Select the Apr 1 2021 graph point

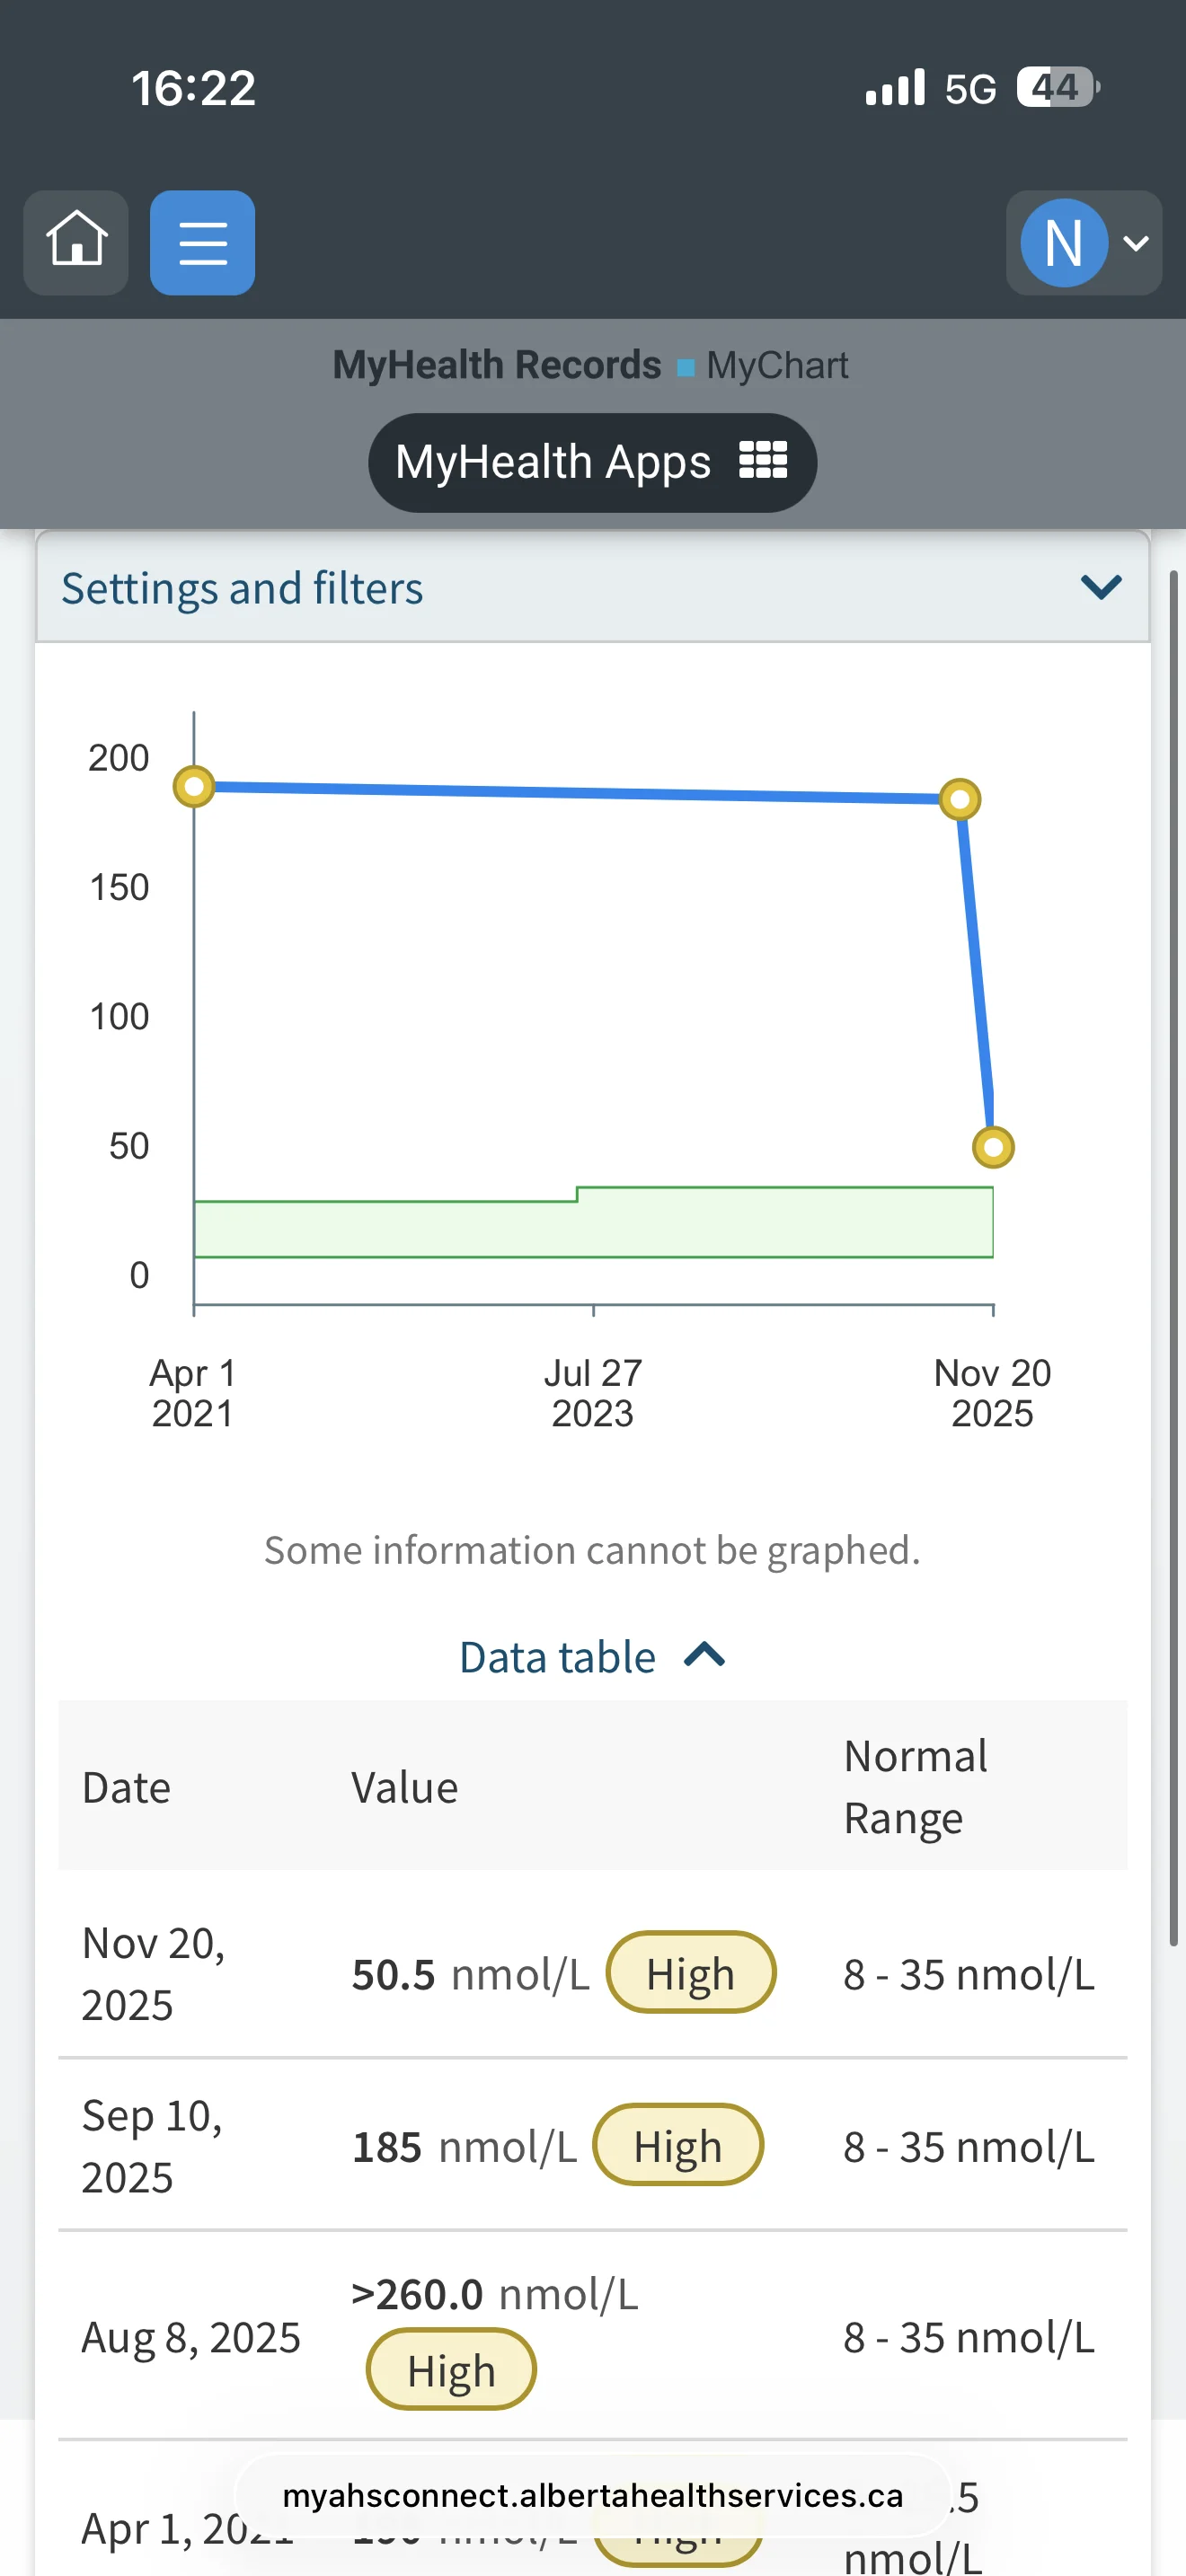coord(194,786)
